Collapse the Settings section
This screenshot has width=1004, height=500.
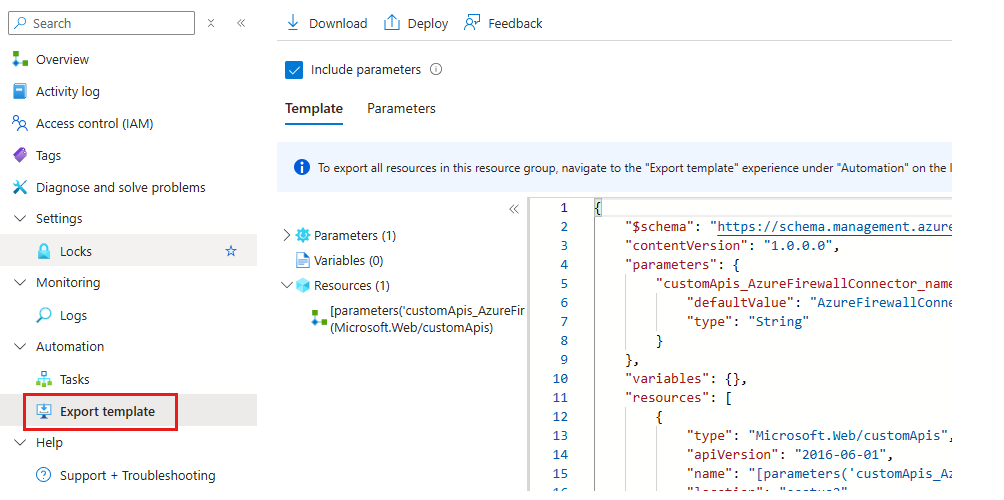[20, 218]
